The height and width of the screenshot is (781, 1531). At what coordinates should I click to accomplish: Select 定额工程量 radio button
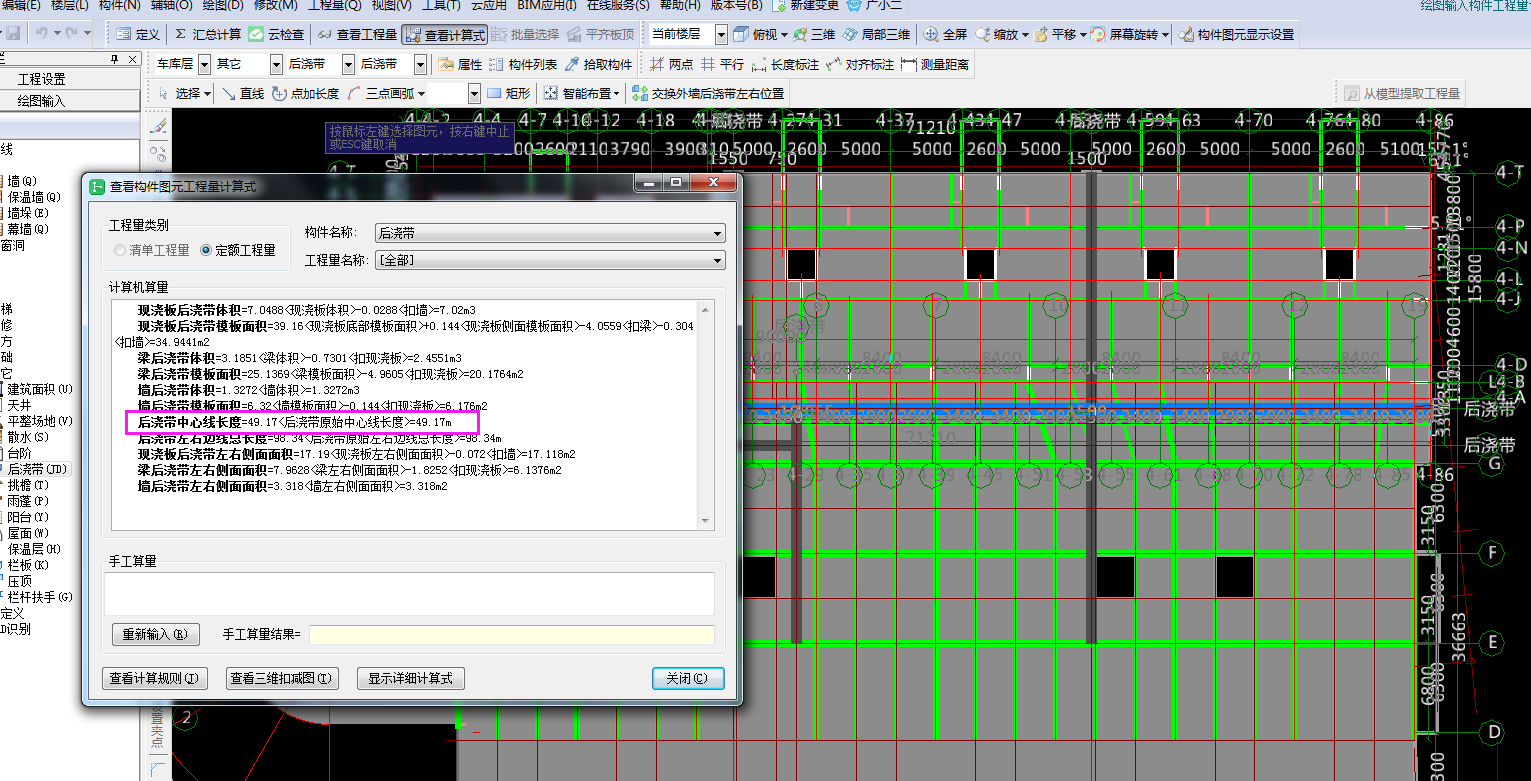point(239,250)
